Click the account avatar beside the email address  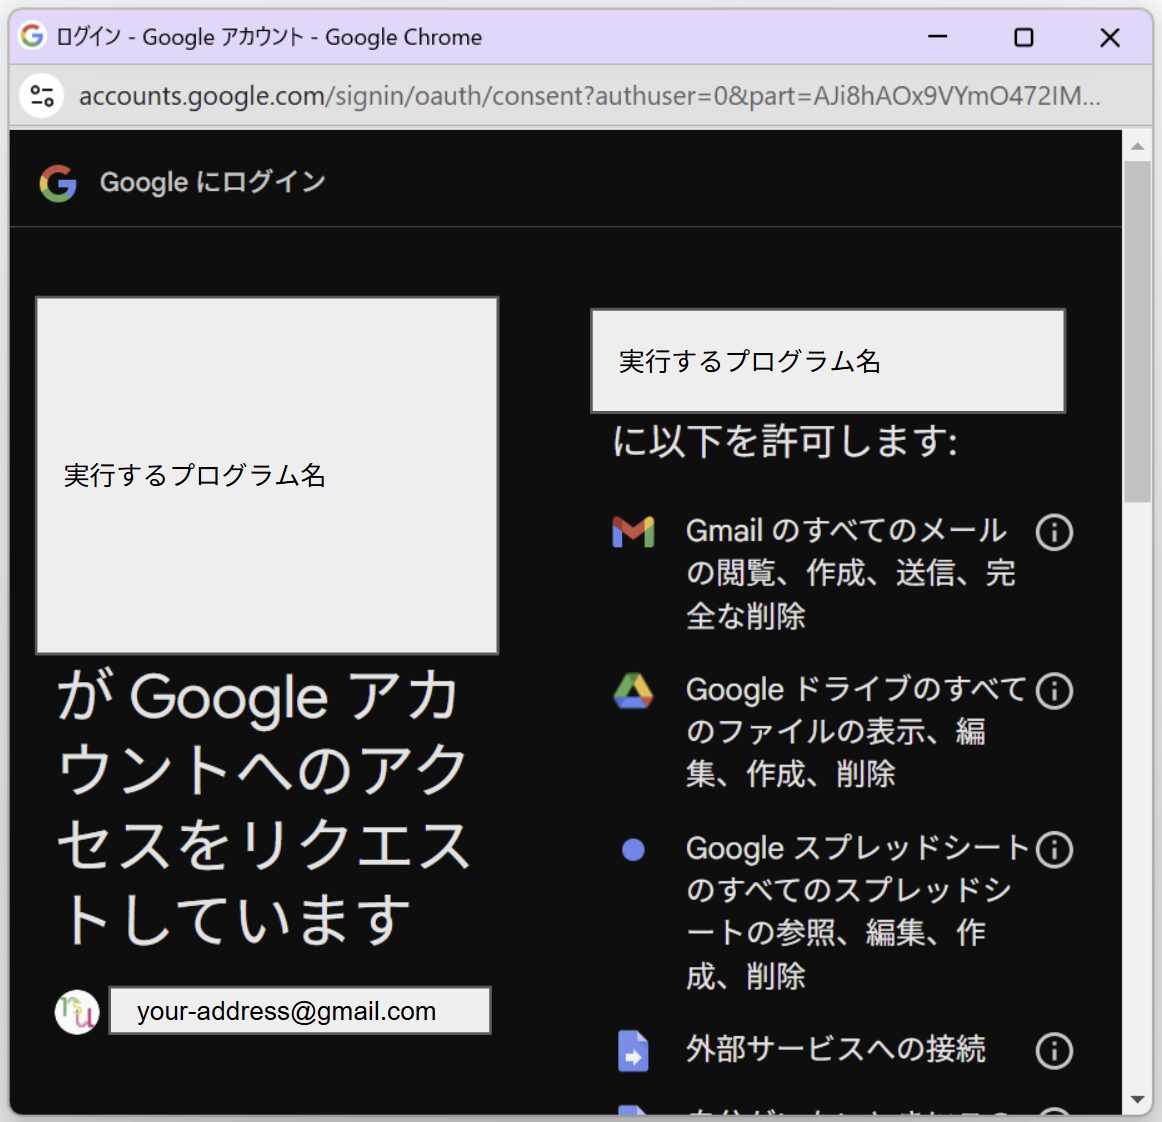coord(77,1012)
